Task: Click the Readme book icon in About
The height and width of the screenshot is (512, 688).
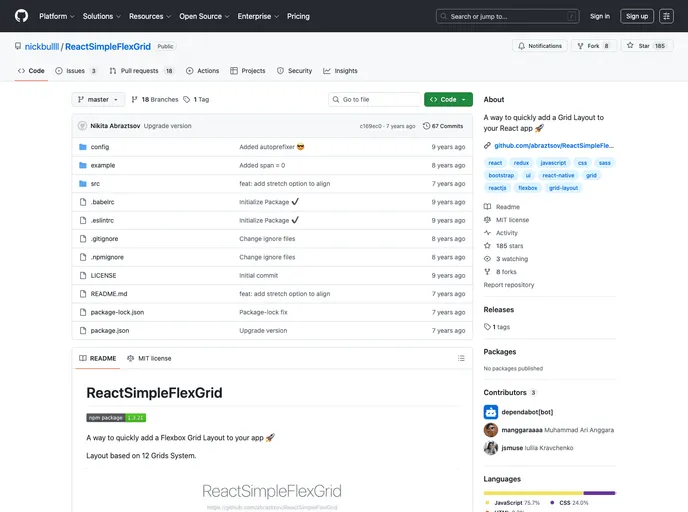Action: coord(487,207)
